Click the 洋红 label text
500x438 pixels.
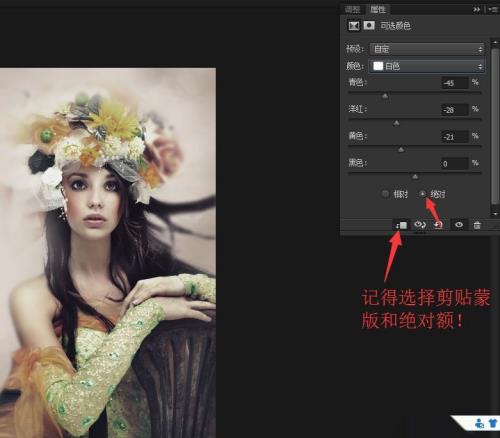(357, 109)
